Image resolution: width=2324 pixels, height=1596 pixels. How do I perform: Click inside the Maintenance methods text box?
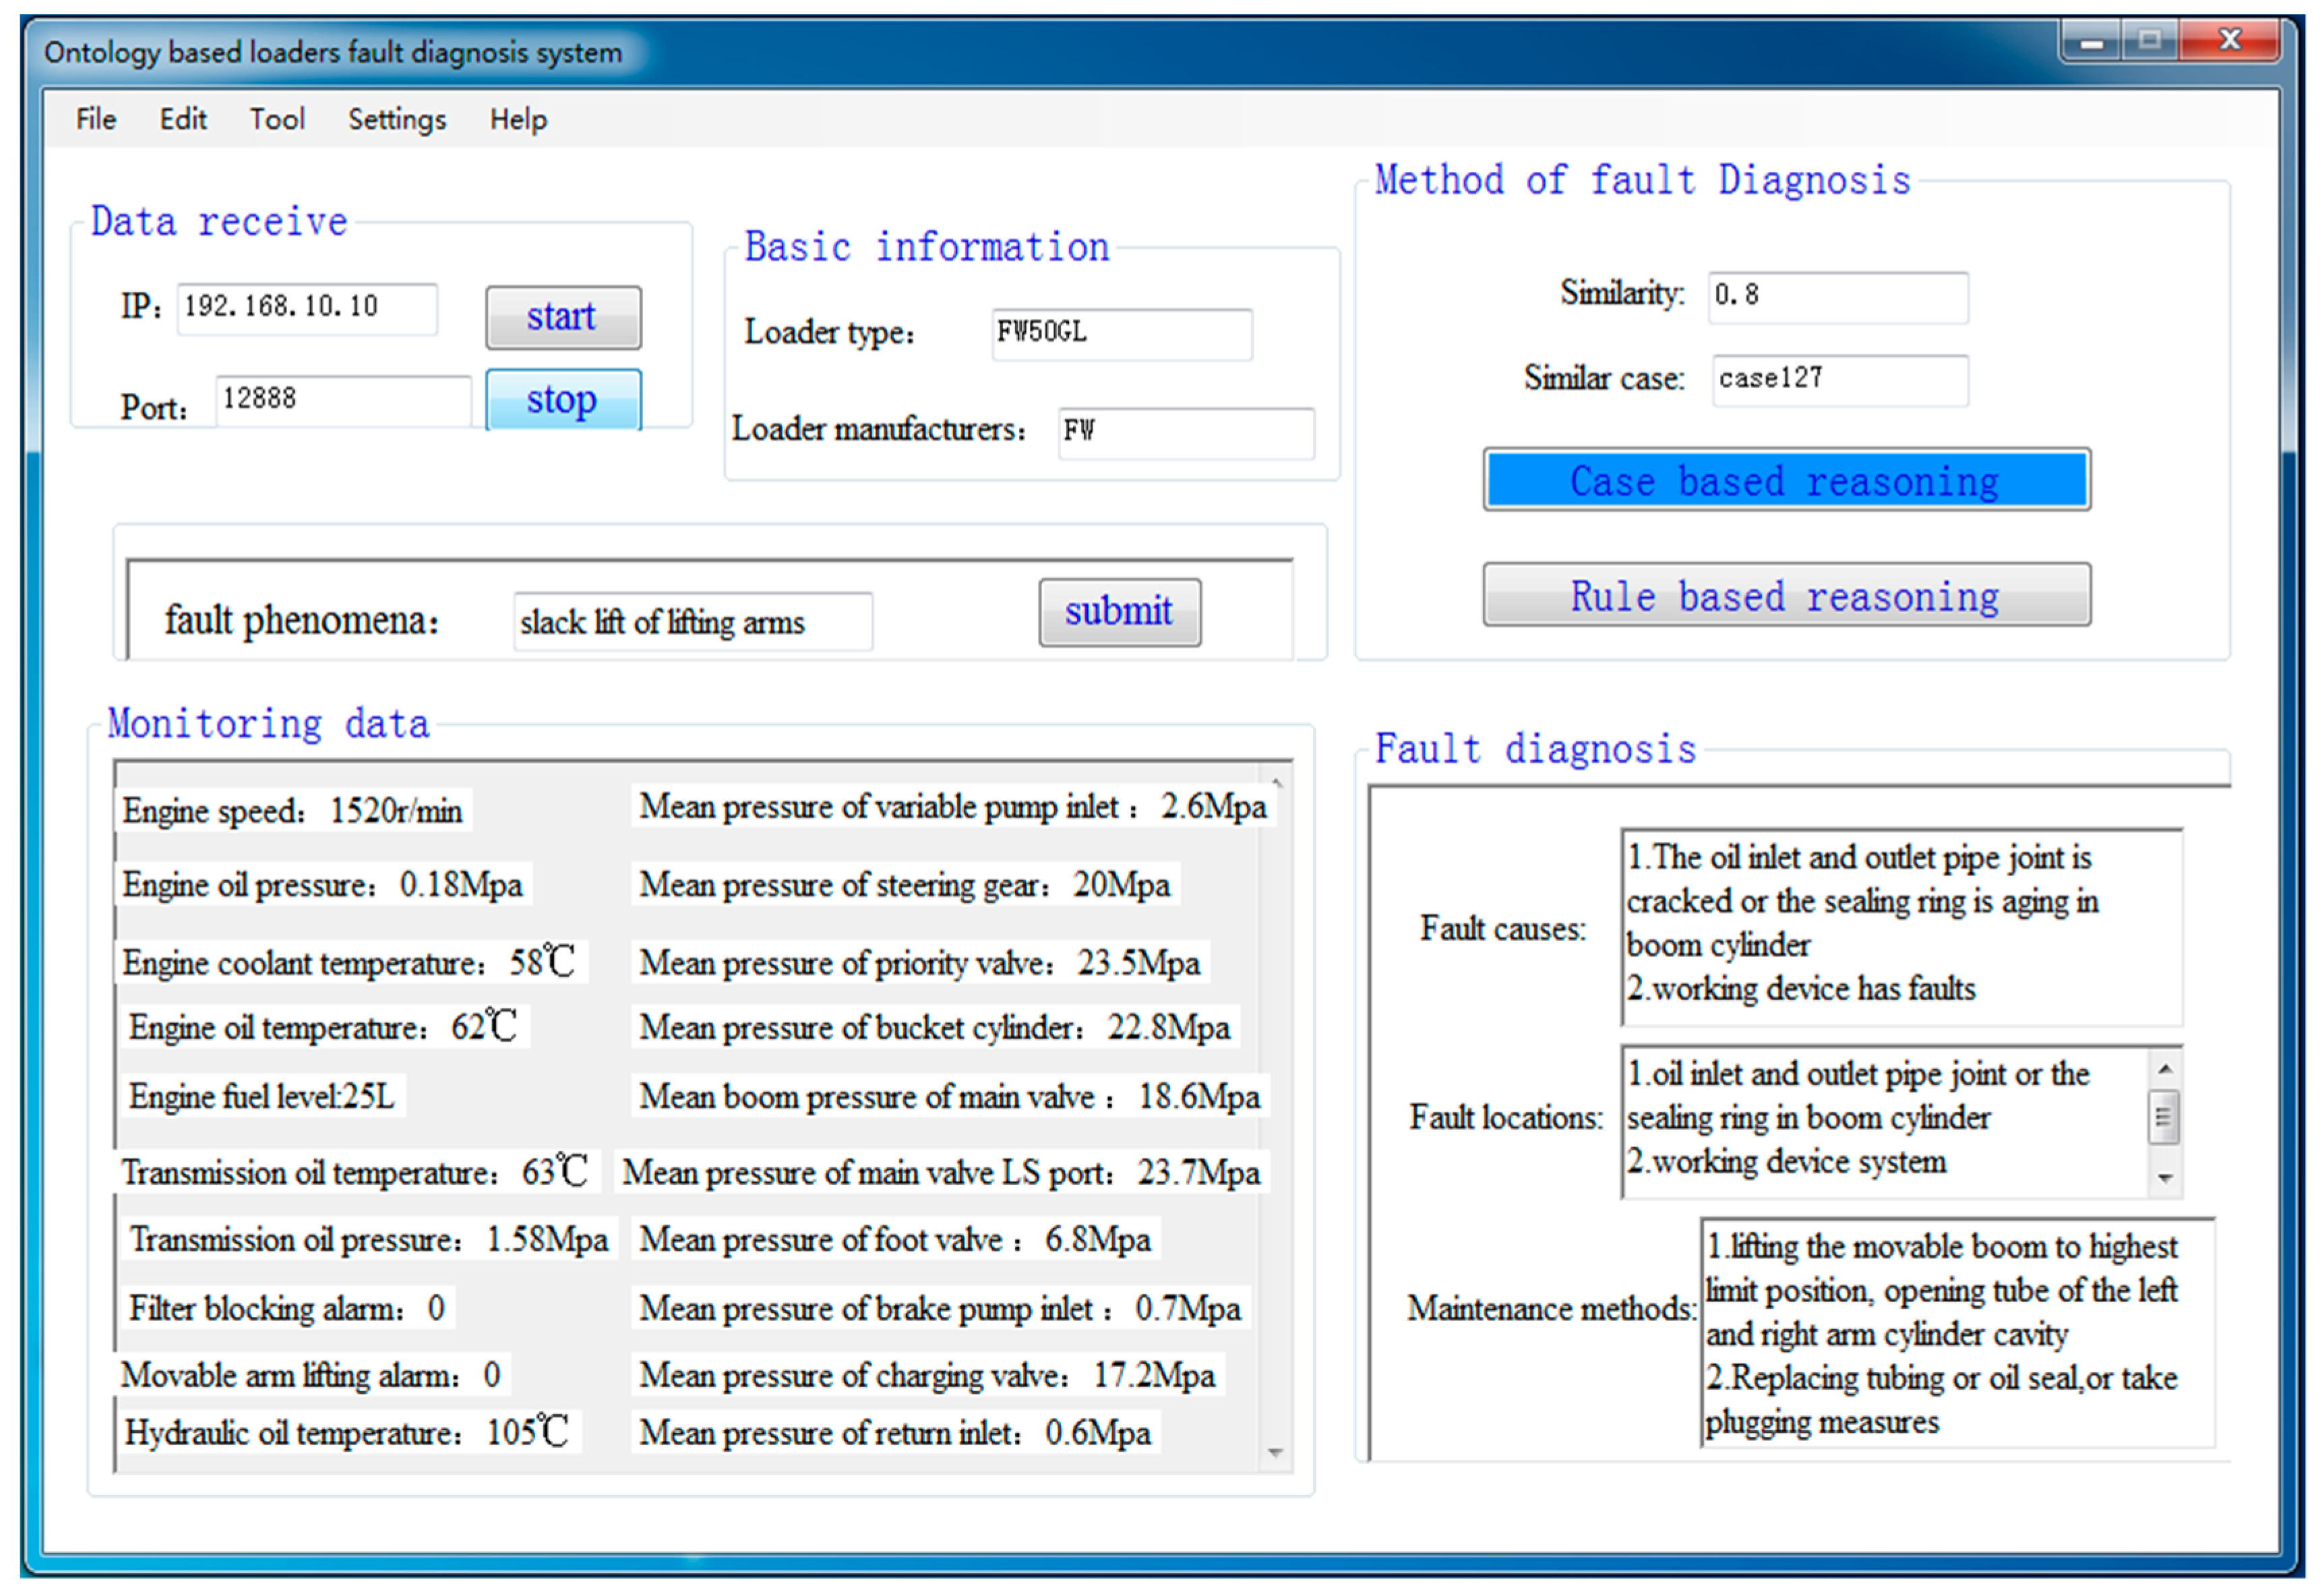[1957, 1332]
